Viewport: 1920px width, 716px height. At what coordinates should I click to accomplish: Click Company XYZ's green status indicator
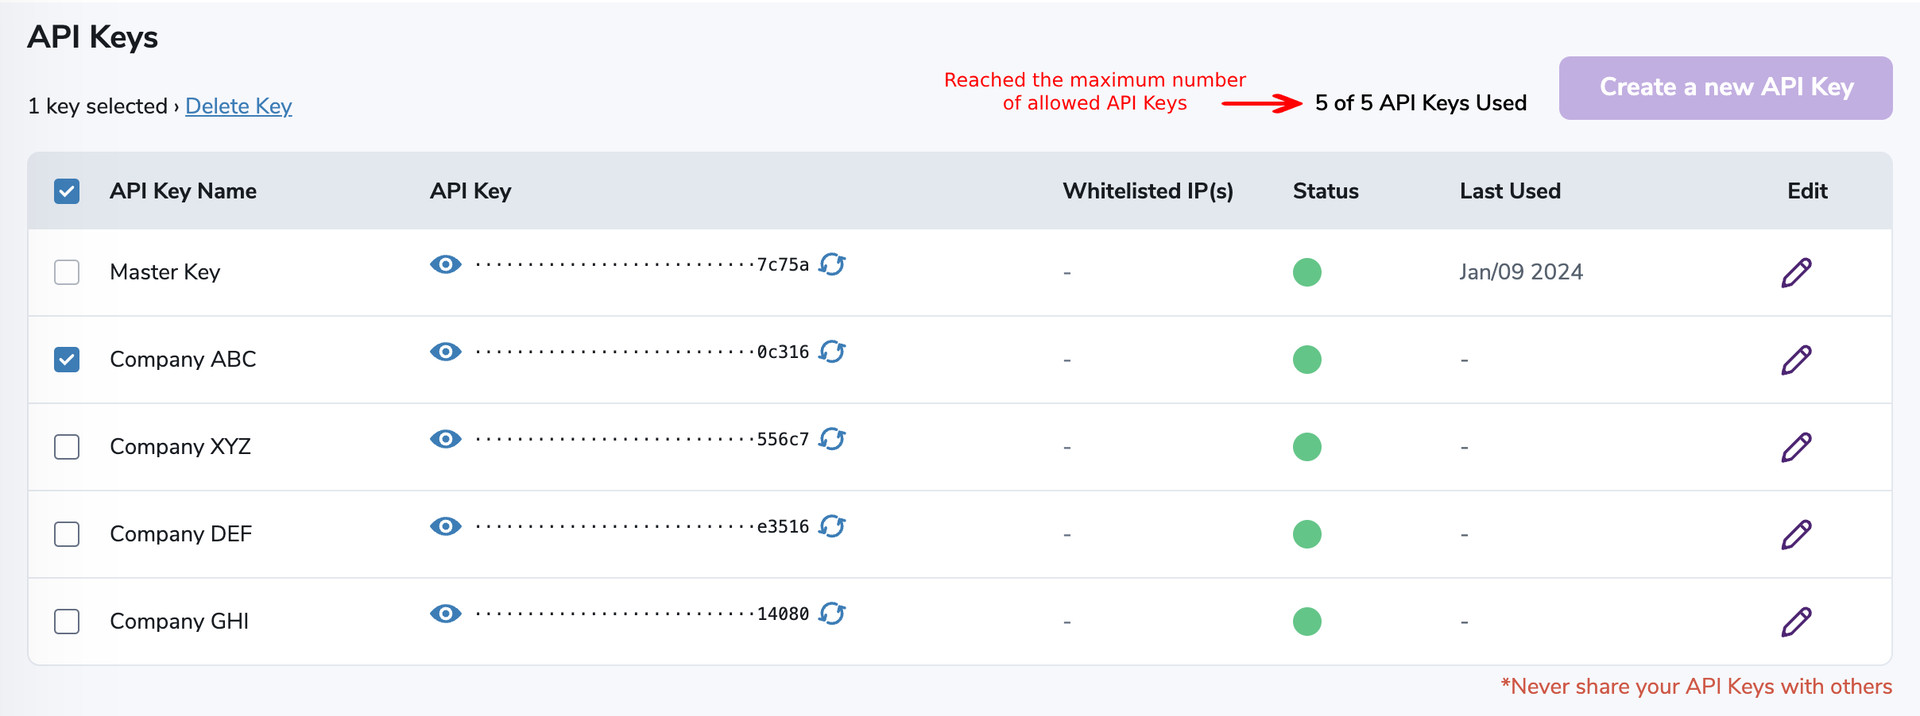coord(1306,447)
